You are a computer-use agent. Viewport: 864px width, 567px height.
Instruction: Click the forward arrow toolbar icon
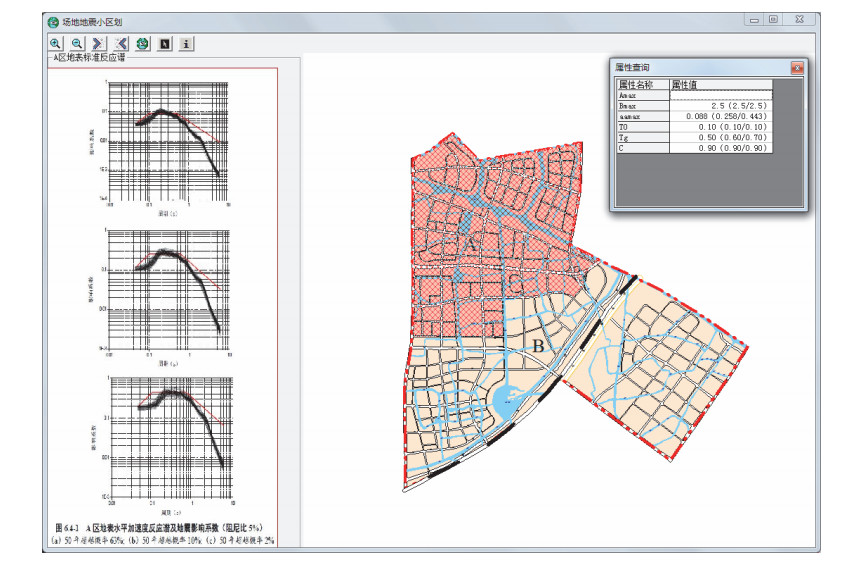(x=99, y=43)
